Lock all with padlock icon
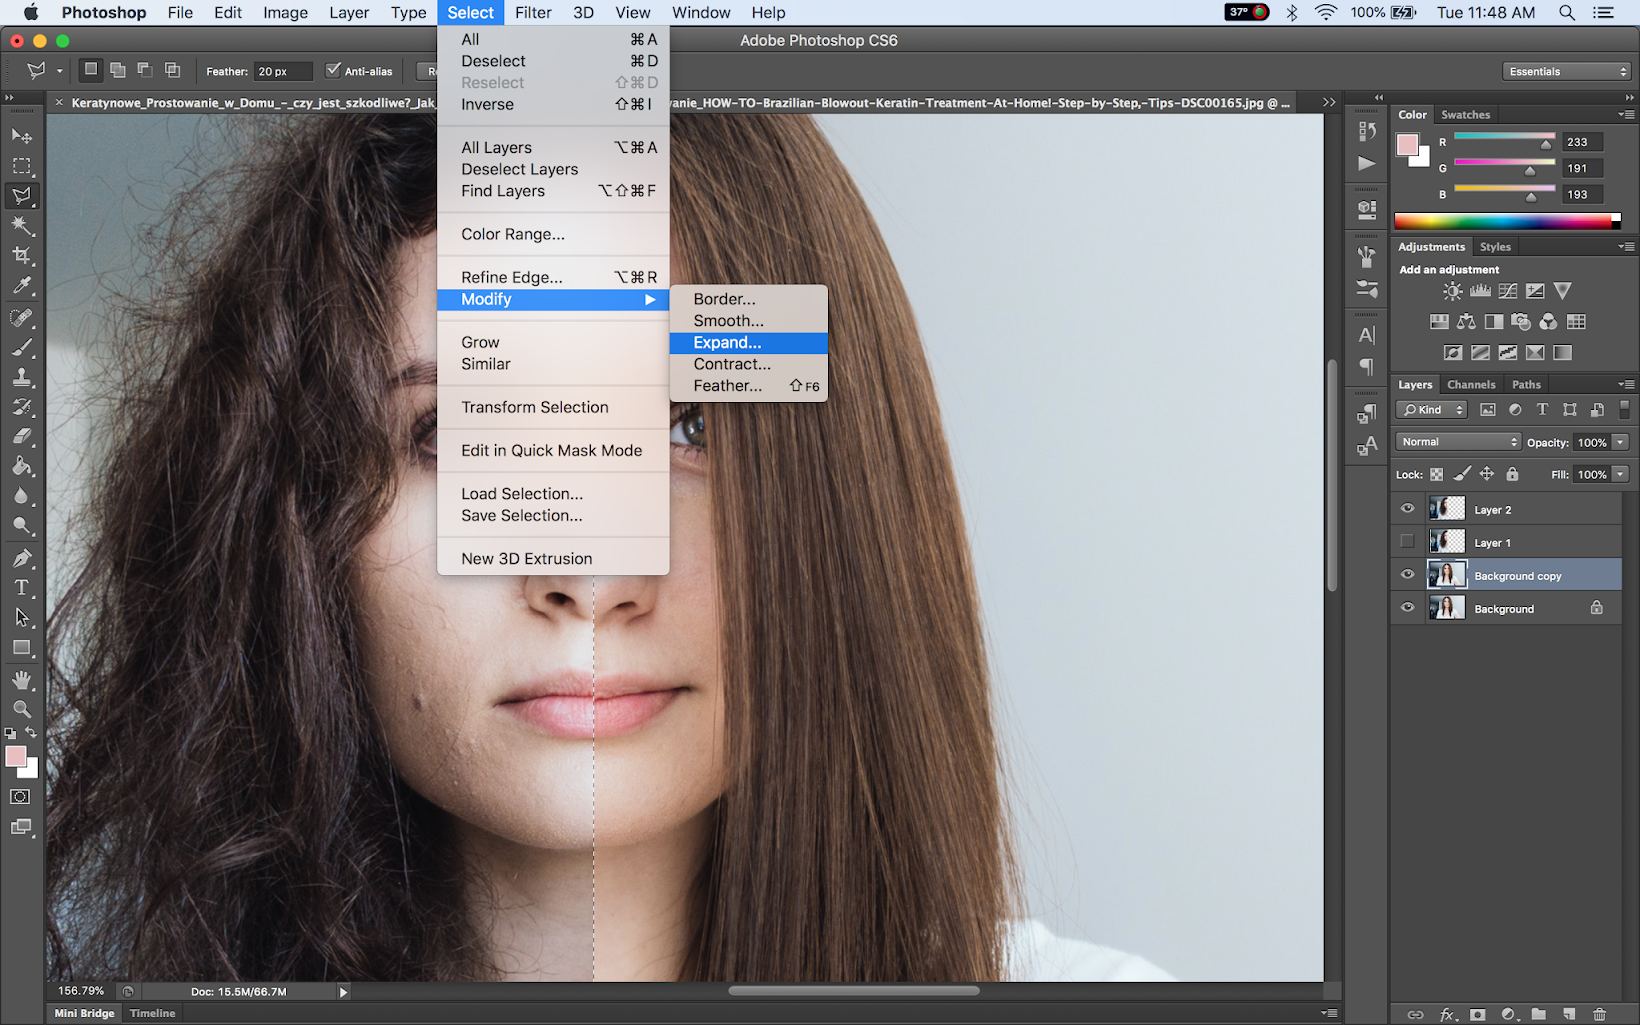 [1512, 474]
